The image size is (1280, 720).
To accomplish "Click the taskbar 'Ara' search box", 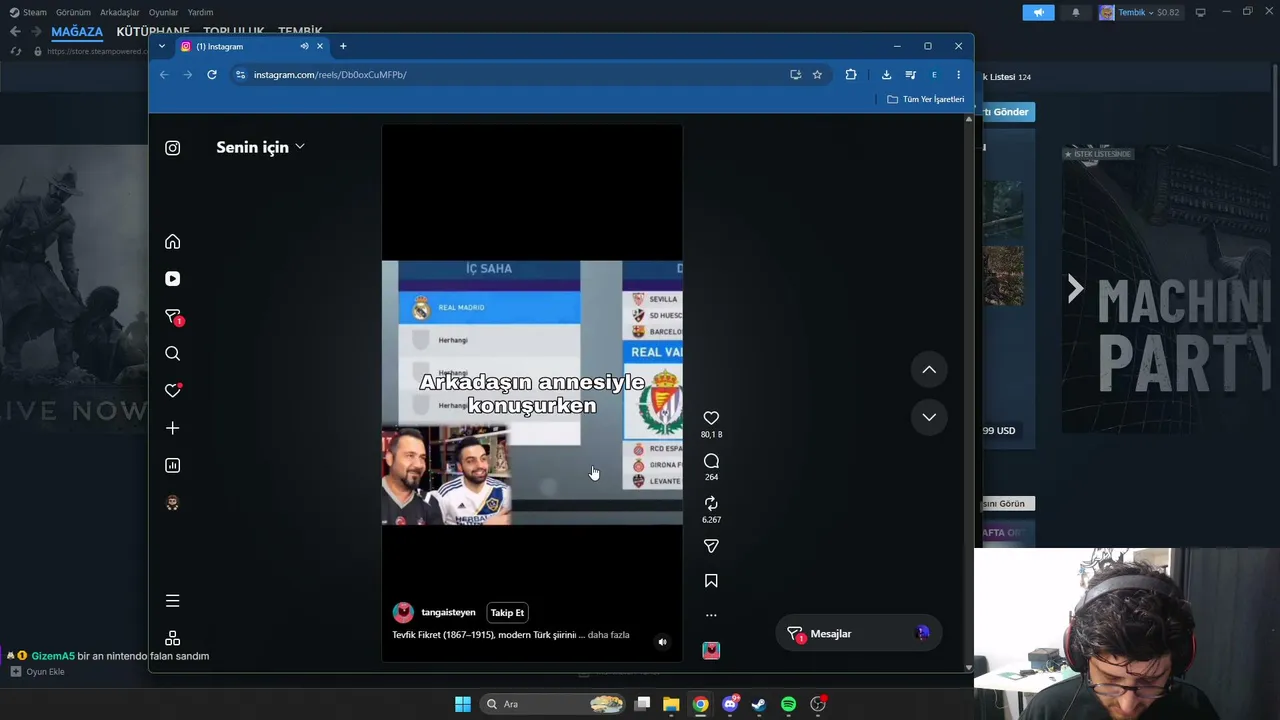I will pos(554,704).
